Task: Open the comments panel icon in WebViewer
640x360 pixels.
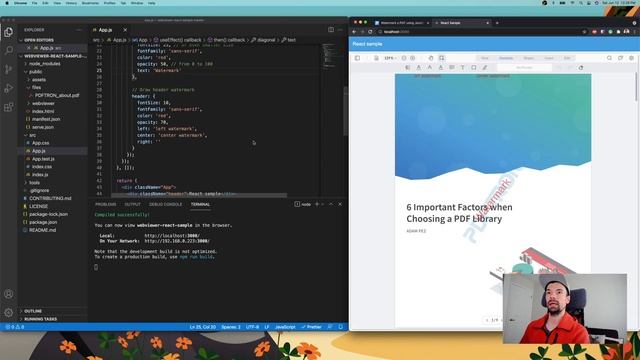Action: [620, 58]
